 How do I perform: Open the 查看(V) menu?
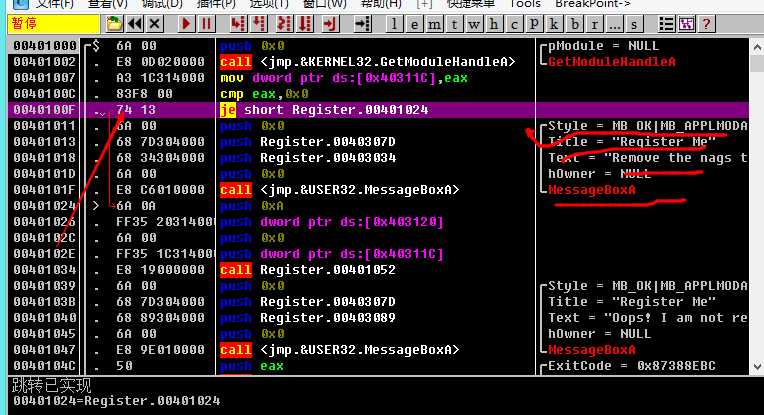107,4
